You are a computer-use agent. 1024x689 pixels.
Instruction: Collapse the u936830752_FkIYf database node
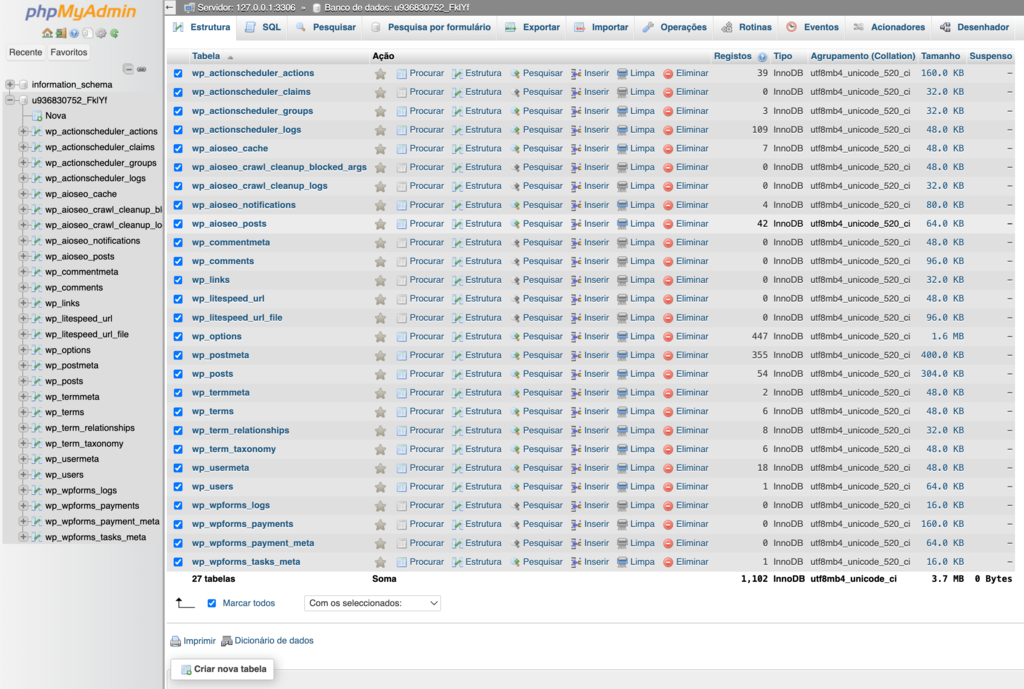10,101
